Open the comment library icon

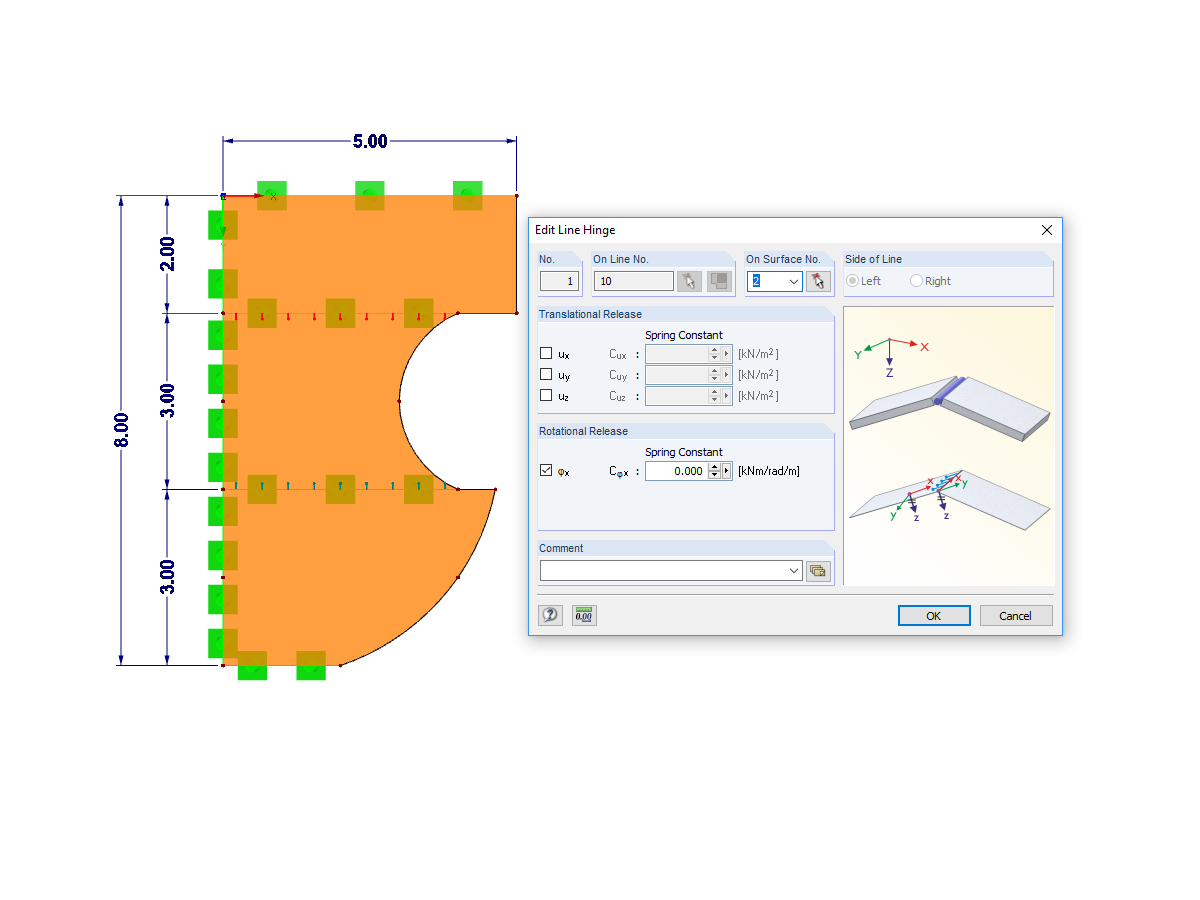[818, 571]
